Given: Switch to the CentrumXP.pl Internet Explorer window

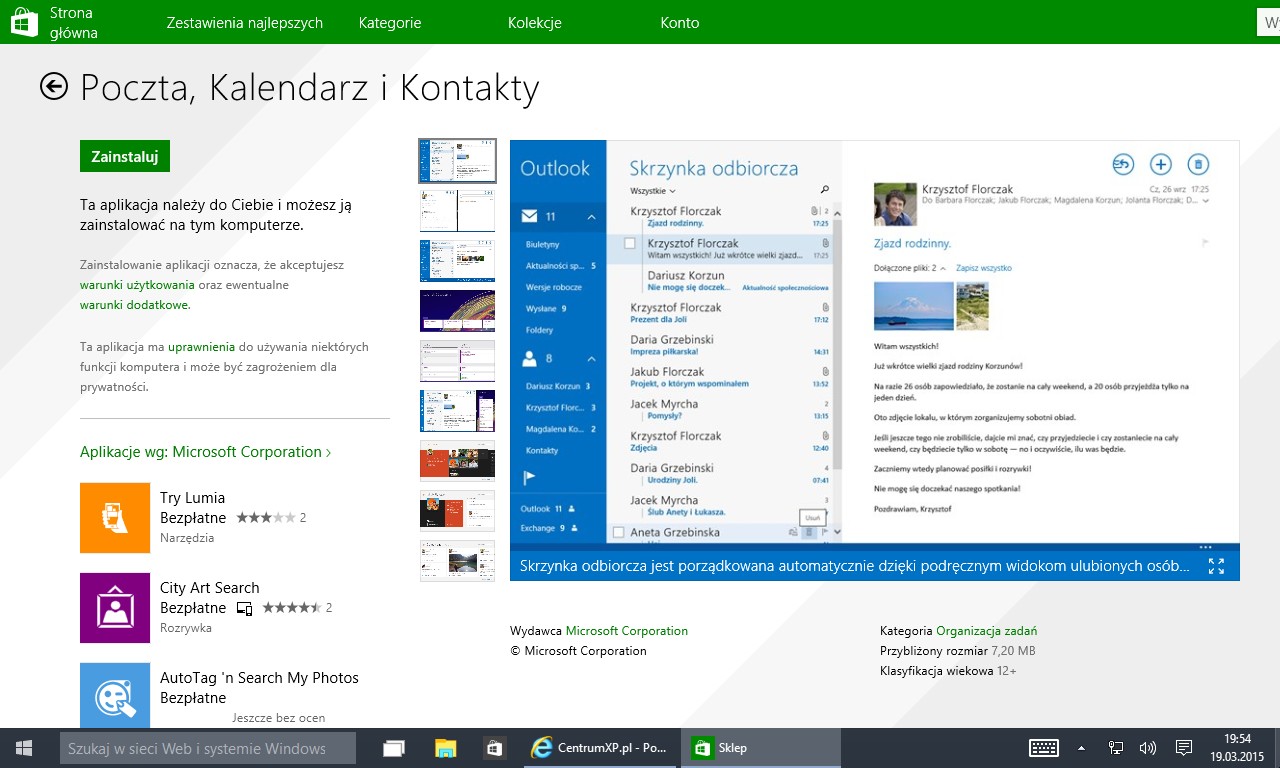Looking at the screenshot, I should tap(600, 748).
